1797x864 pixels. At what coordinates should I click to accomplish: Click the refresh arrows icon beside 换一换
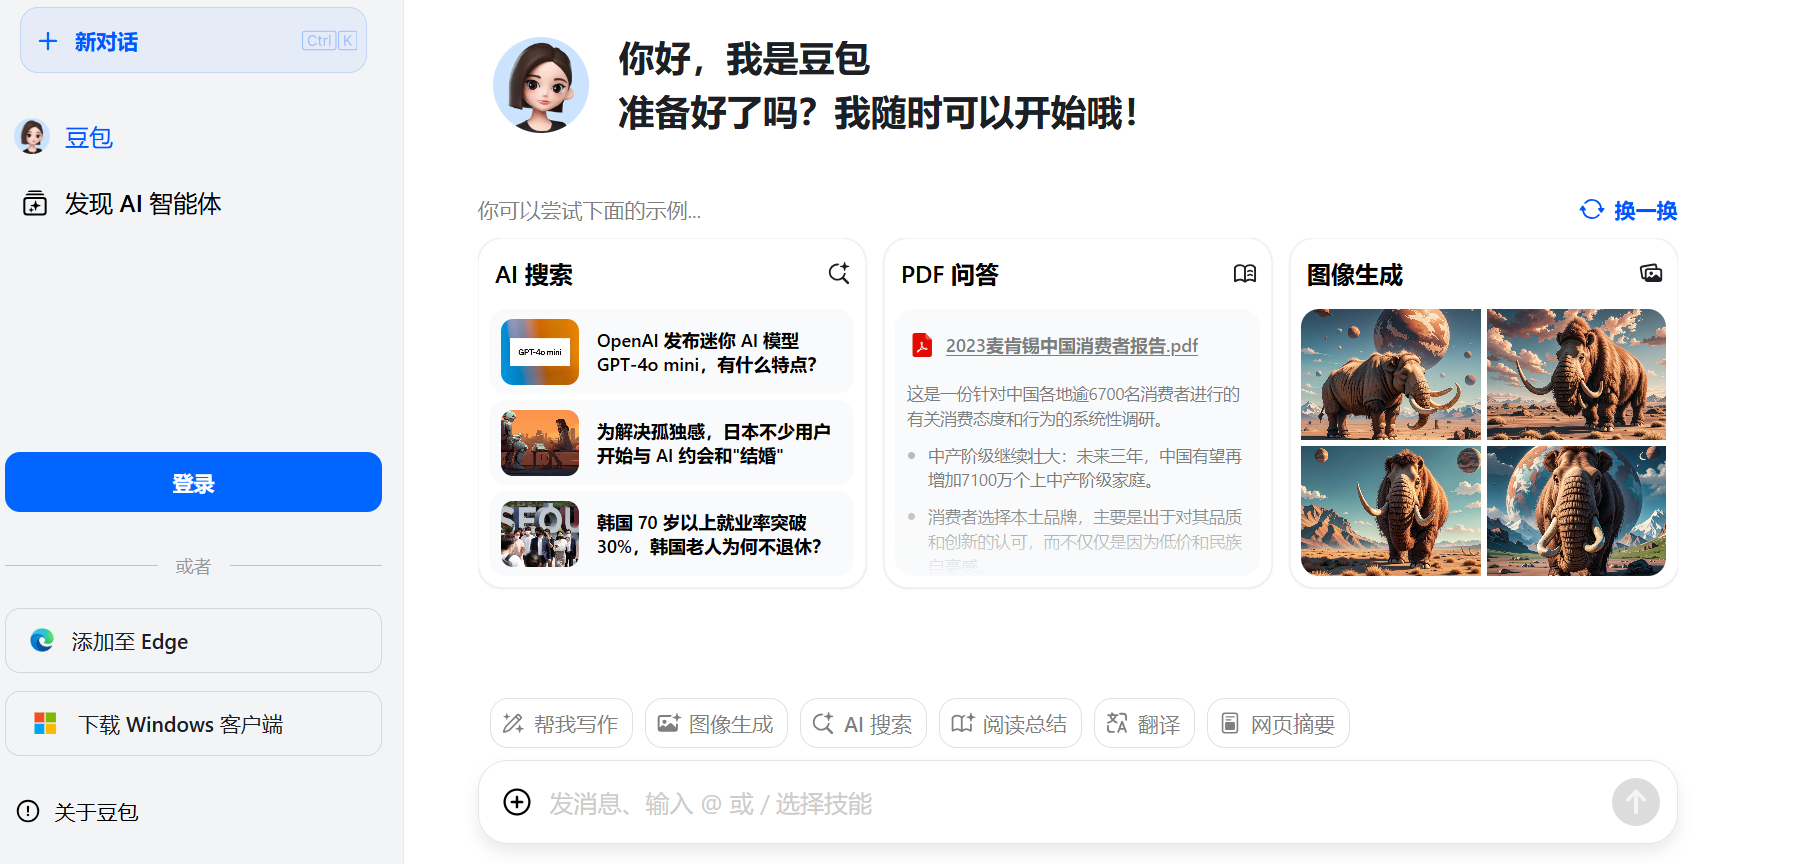click(x=1591, y=209)
